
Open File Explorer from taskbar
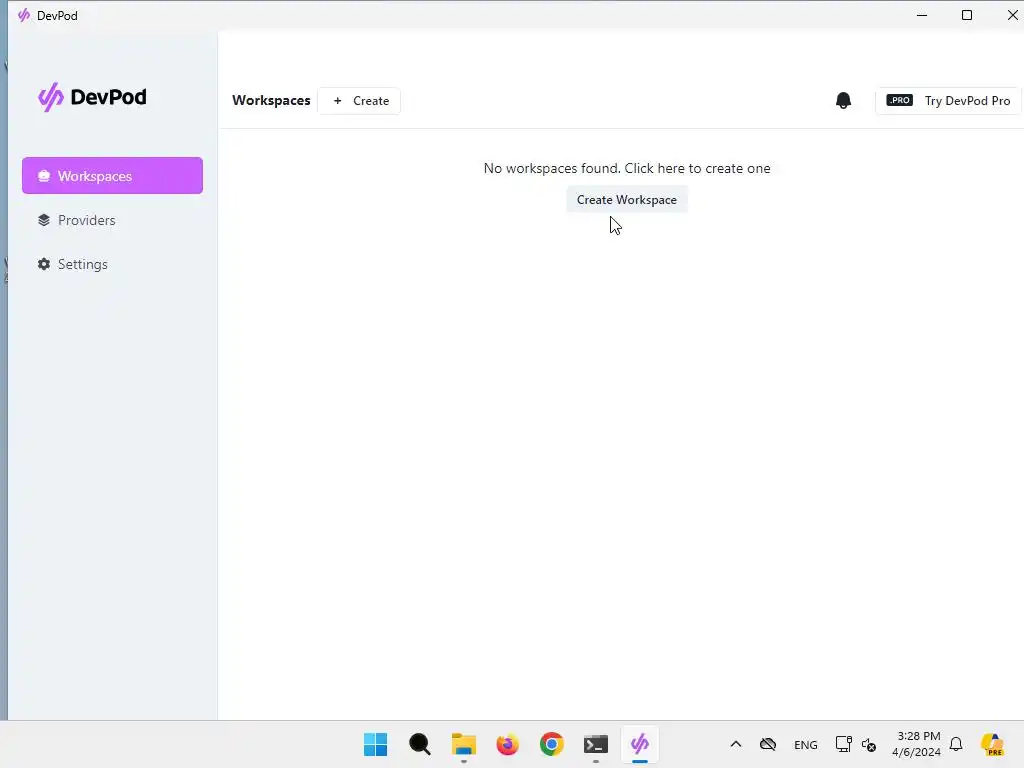pos(464,744)
